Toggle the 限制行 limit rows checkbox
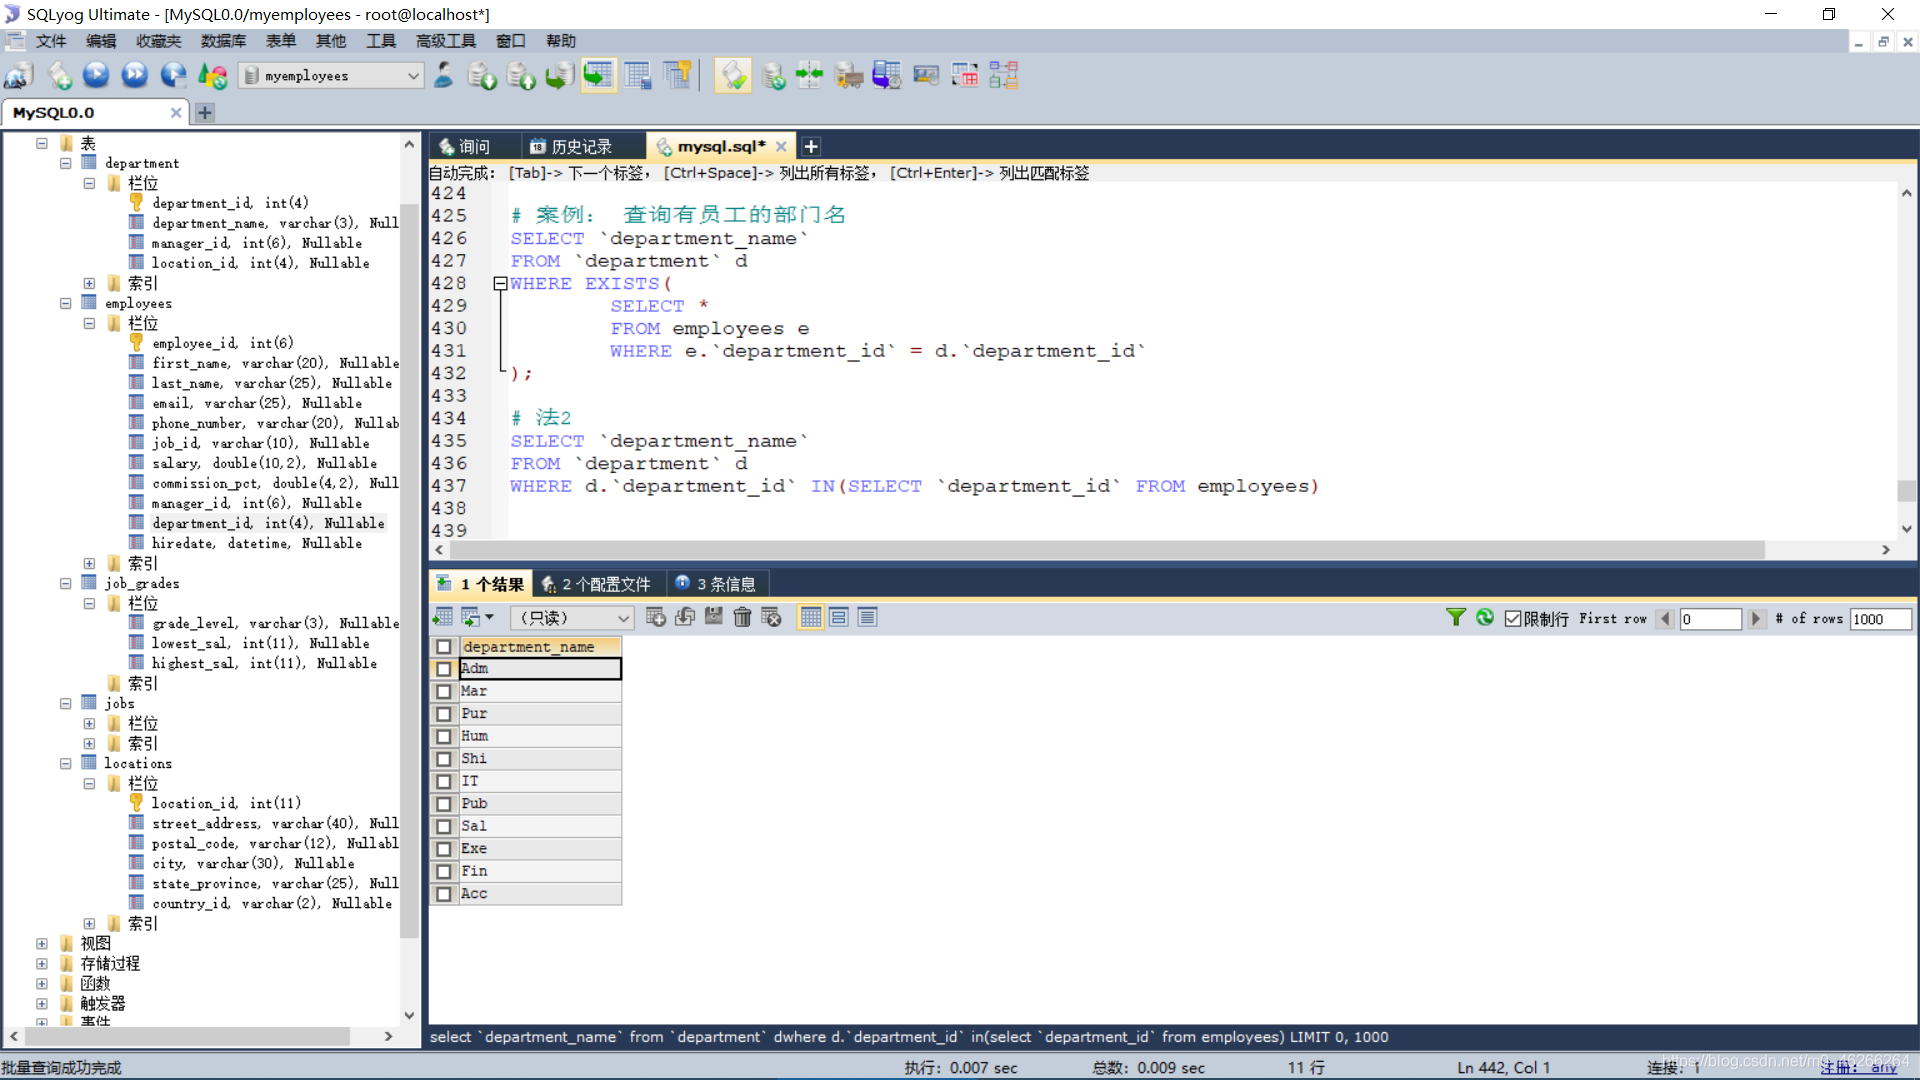 click(1513, 619)
